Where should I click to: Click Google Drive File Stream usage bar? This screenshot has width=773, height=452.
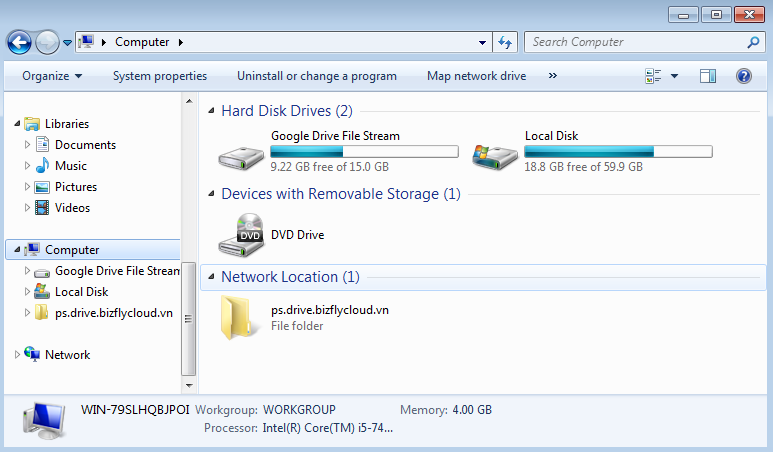(x=364, y=151)
